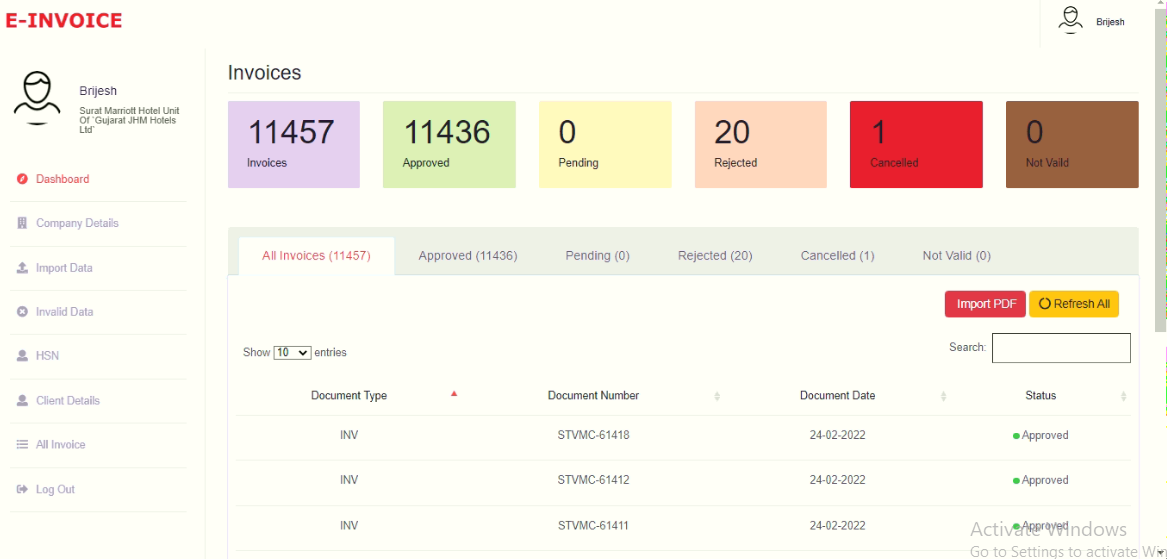Click the HSN person icon
Image resolution: width=1167 pixels, height=559 pixels.
click(x=22, y=356)
